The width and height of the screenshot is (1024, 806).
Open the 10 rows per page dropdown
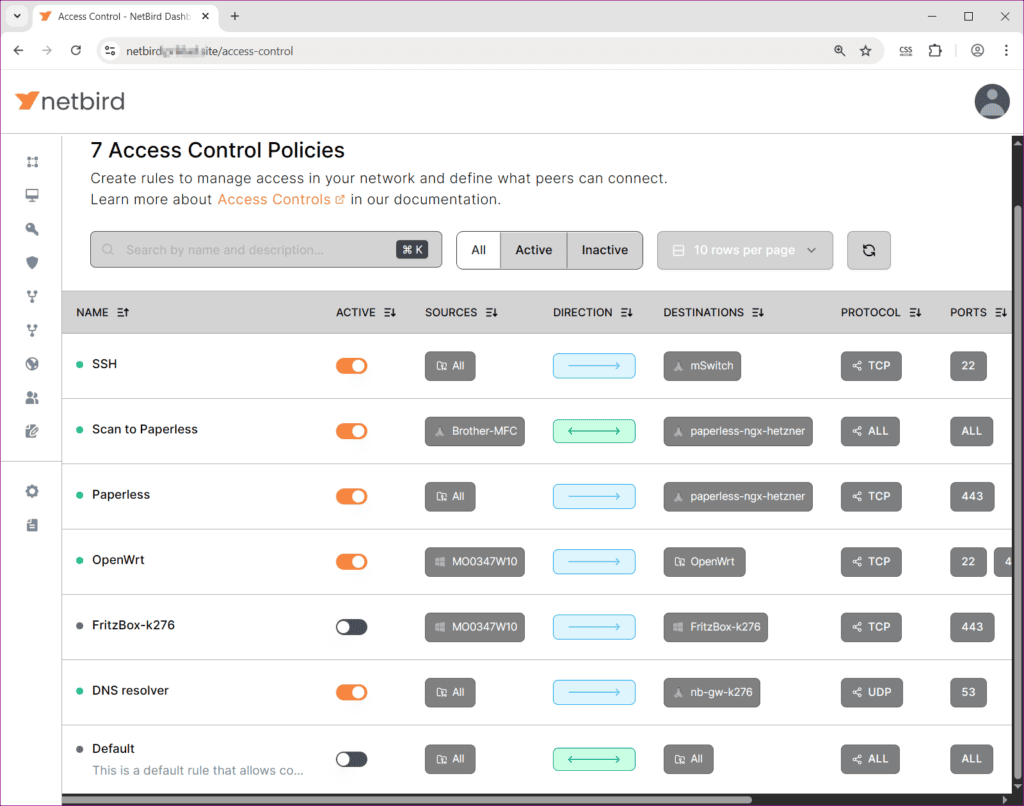coord(744,250)
